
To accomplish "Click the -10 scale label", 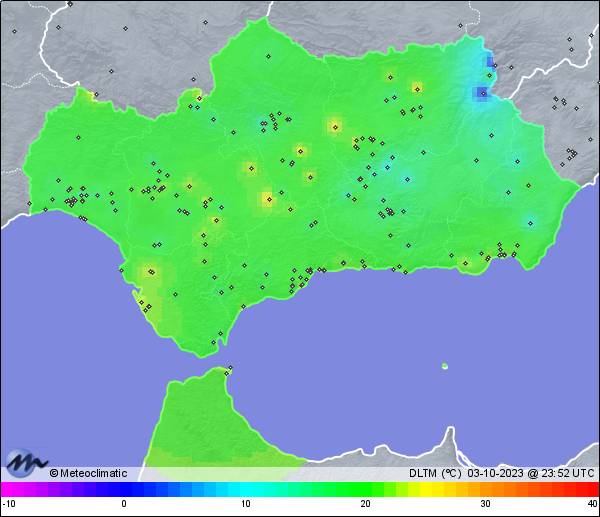I will (9, 504).
